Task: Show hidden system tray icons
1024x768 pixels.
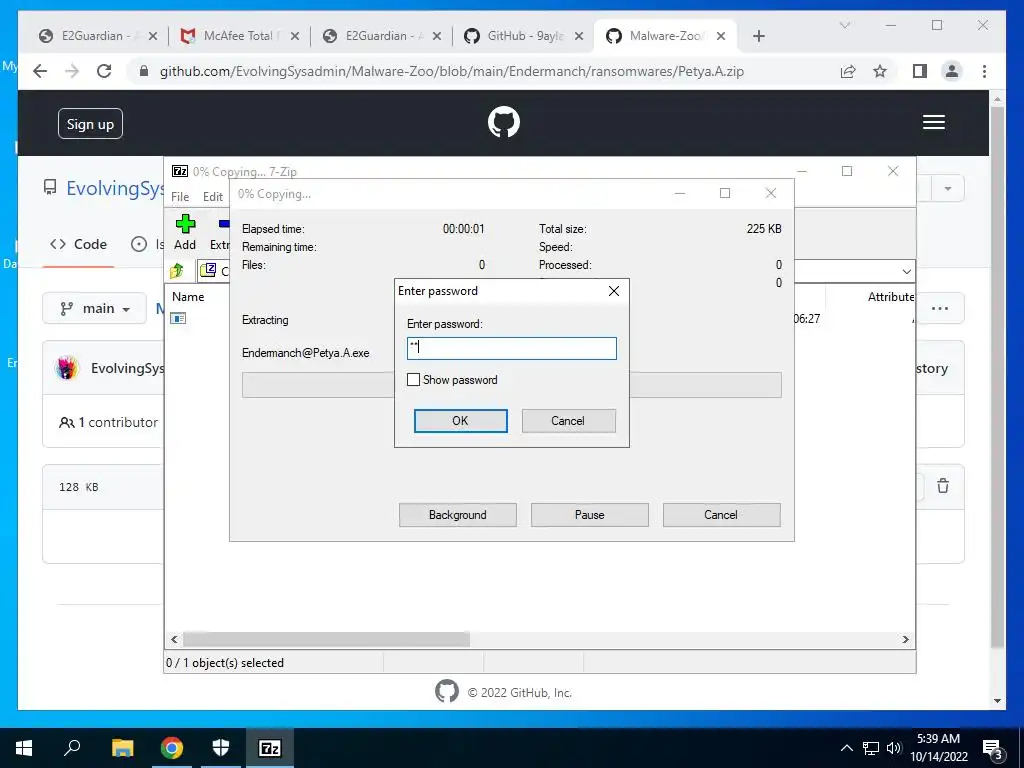Action: (846, 748)
